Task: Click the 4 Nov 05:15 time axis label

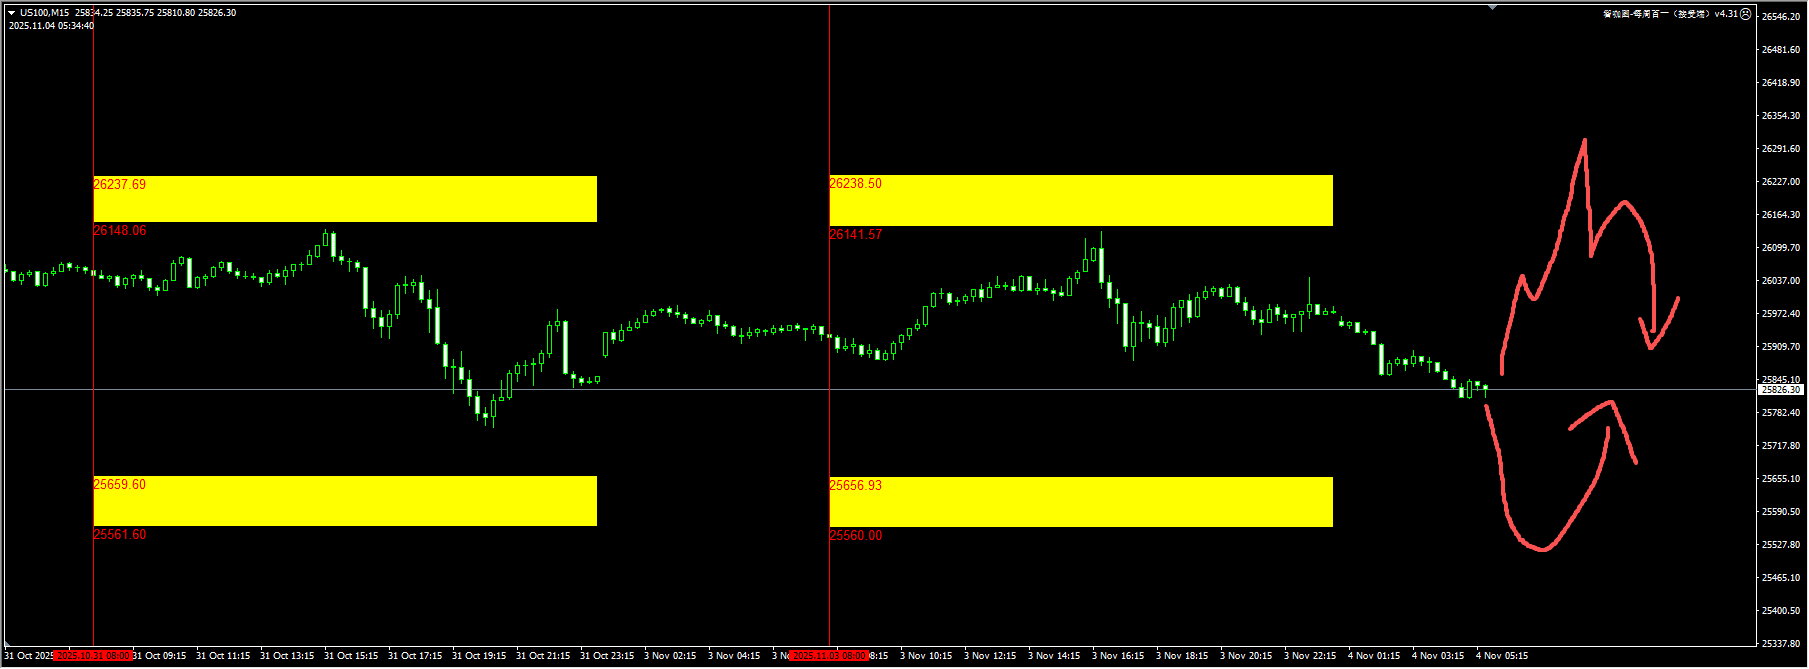Action: pos(1502,656)
